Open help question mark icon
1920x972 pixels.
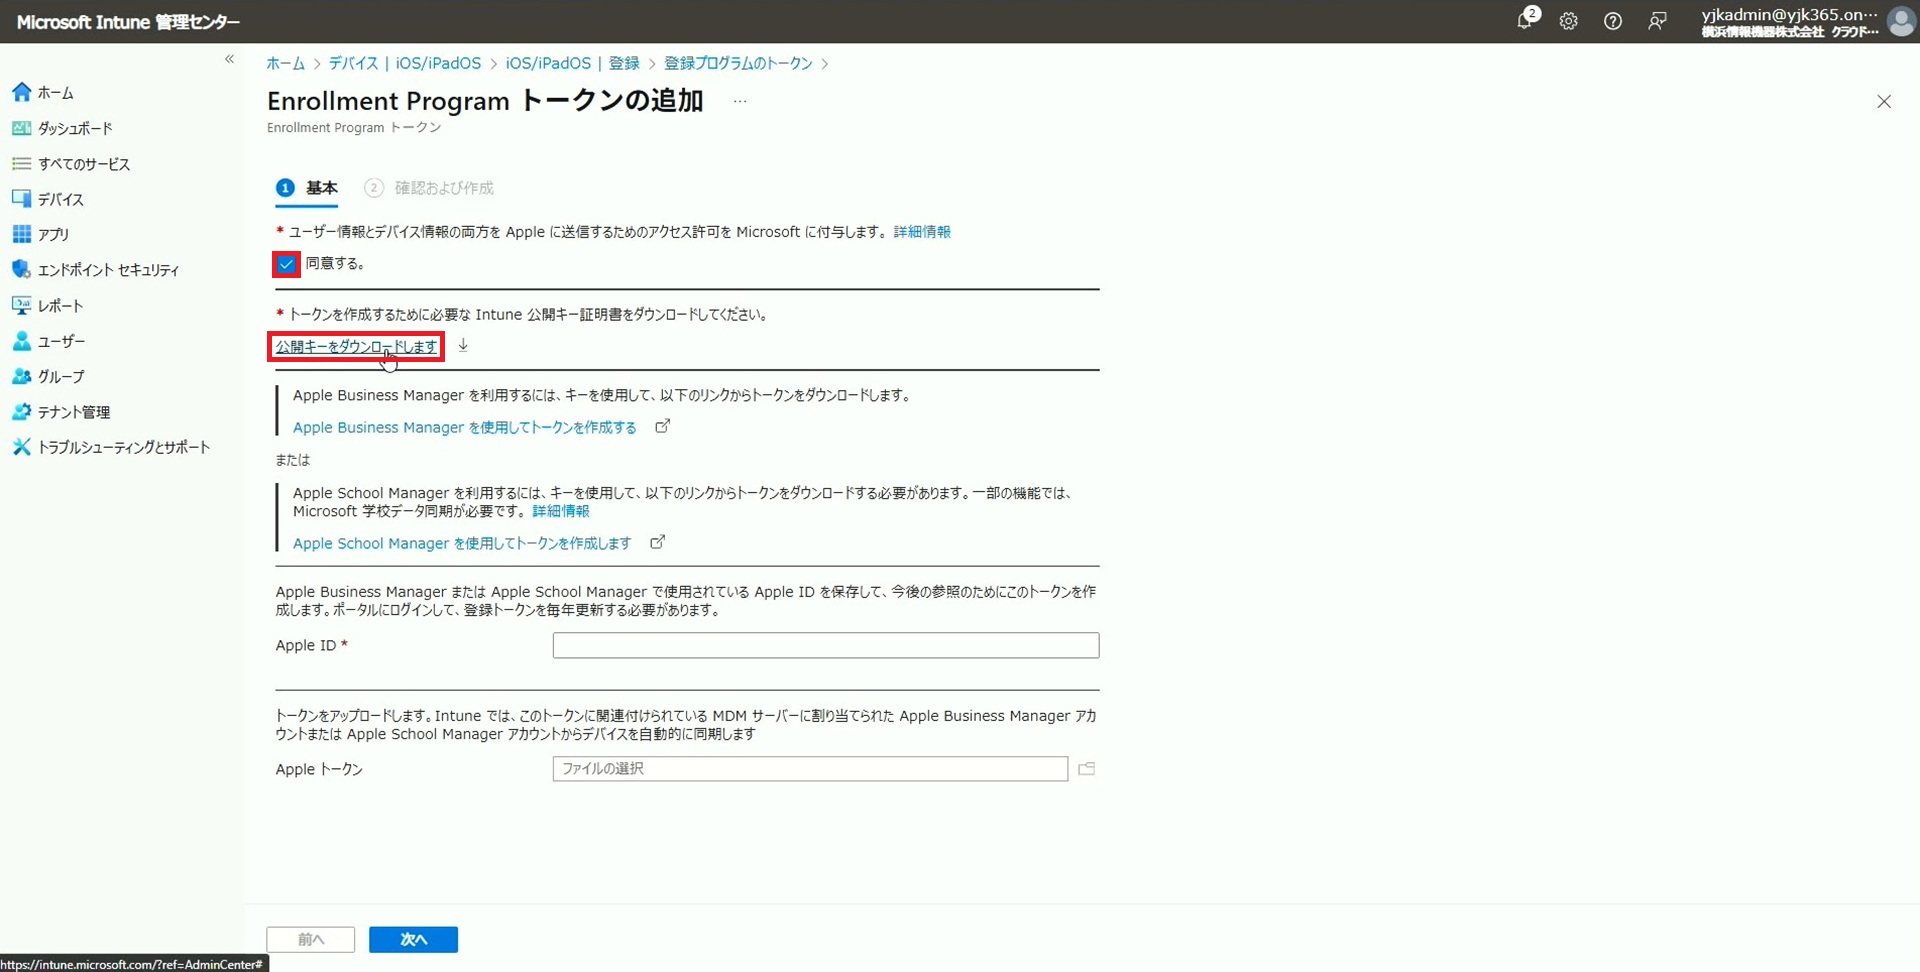point(1612,21)
